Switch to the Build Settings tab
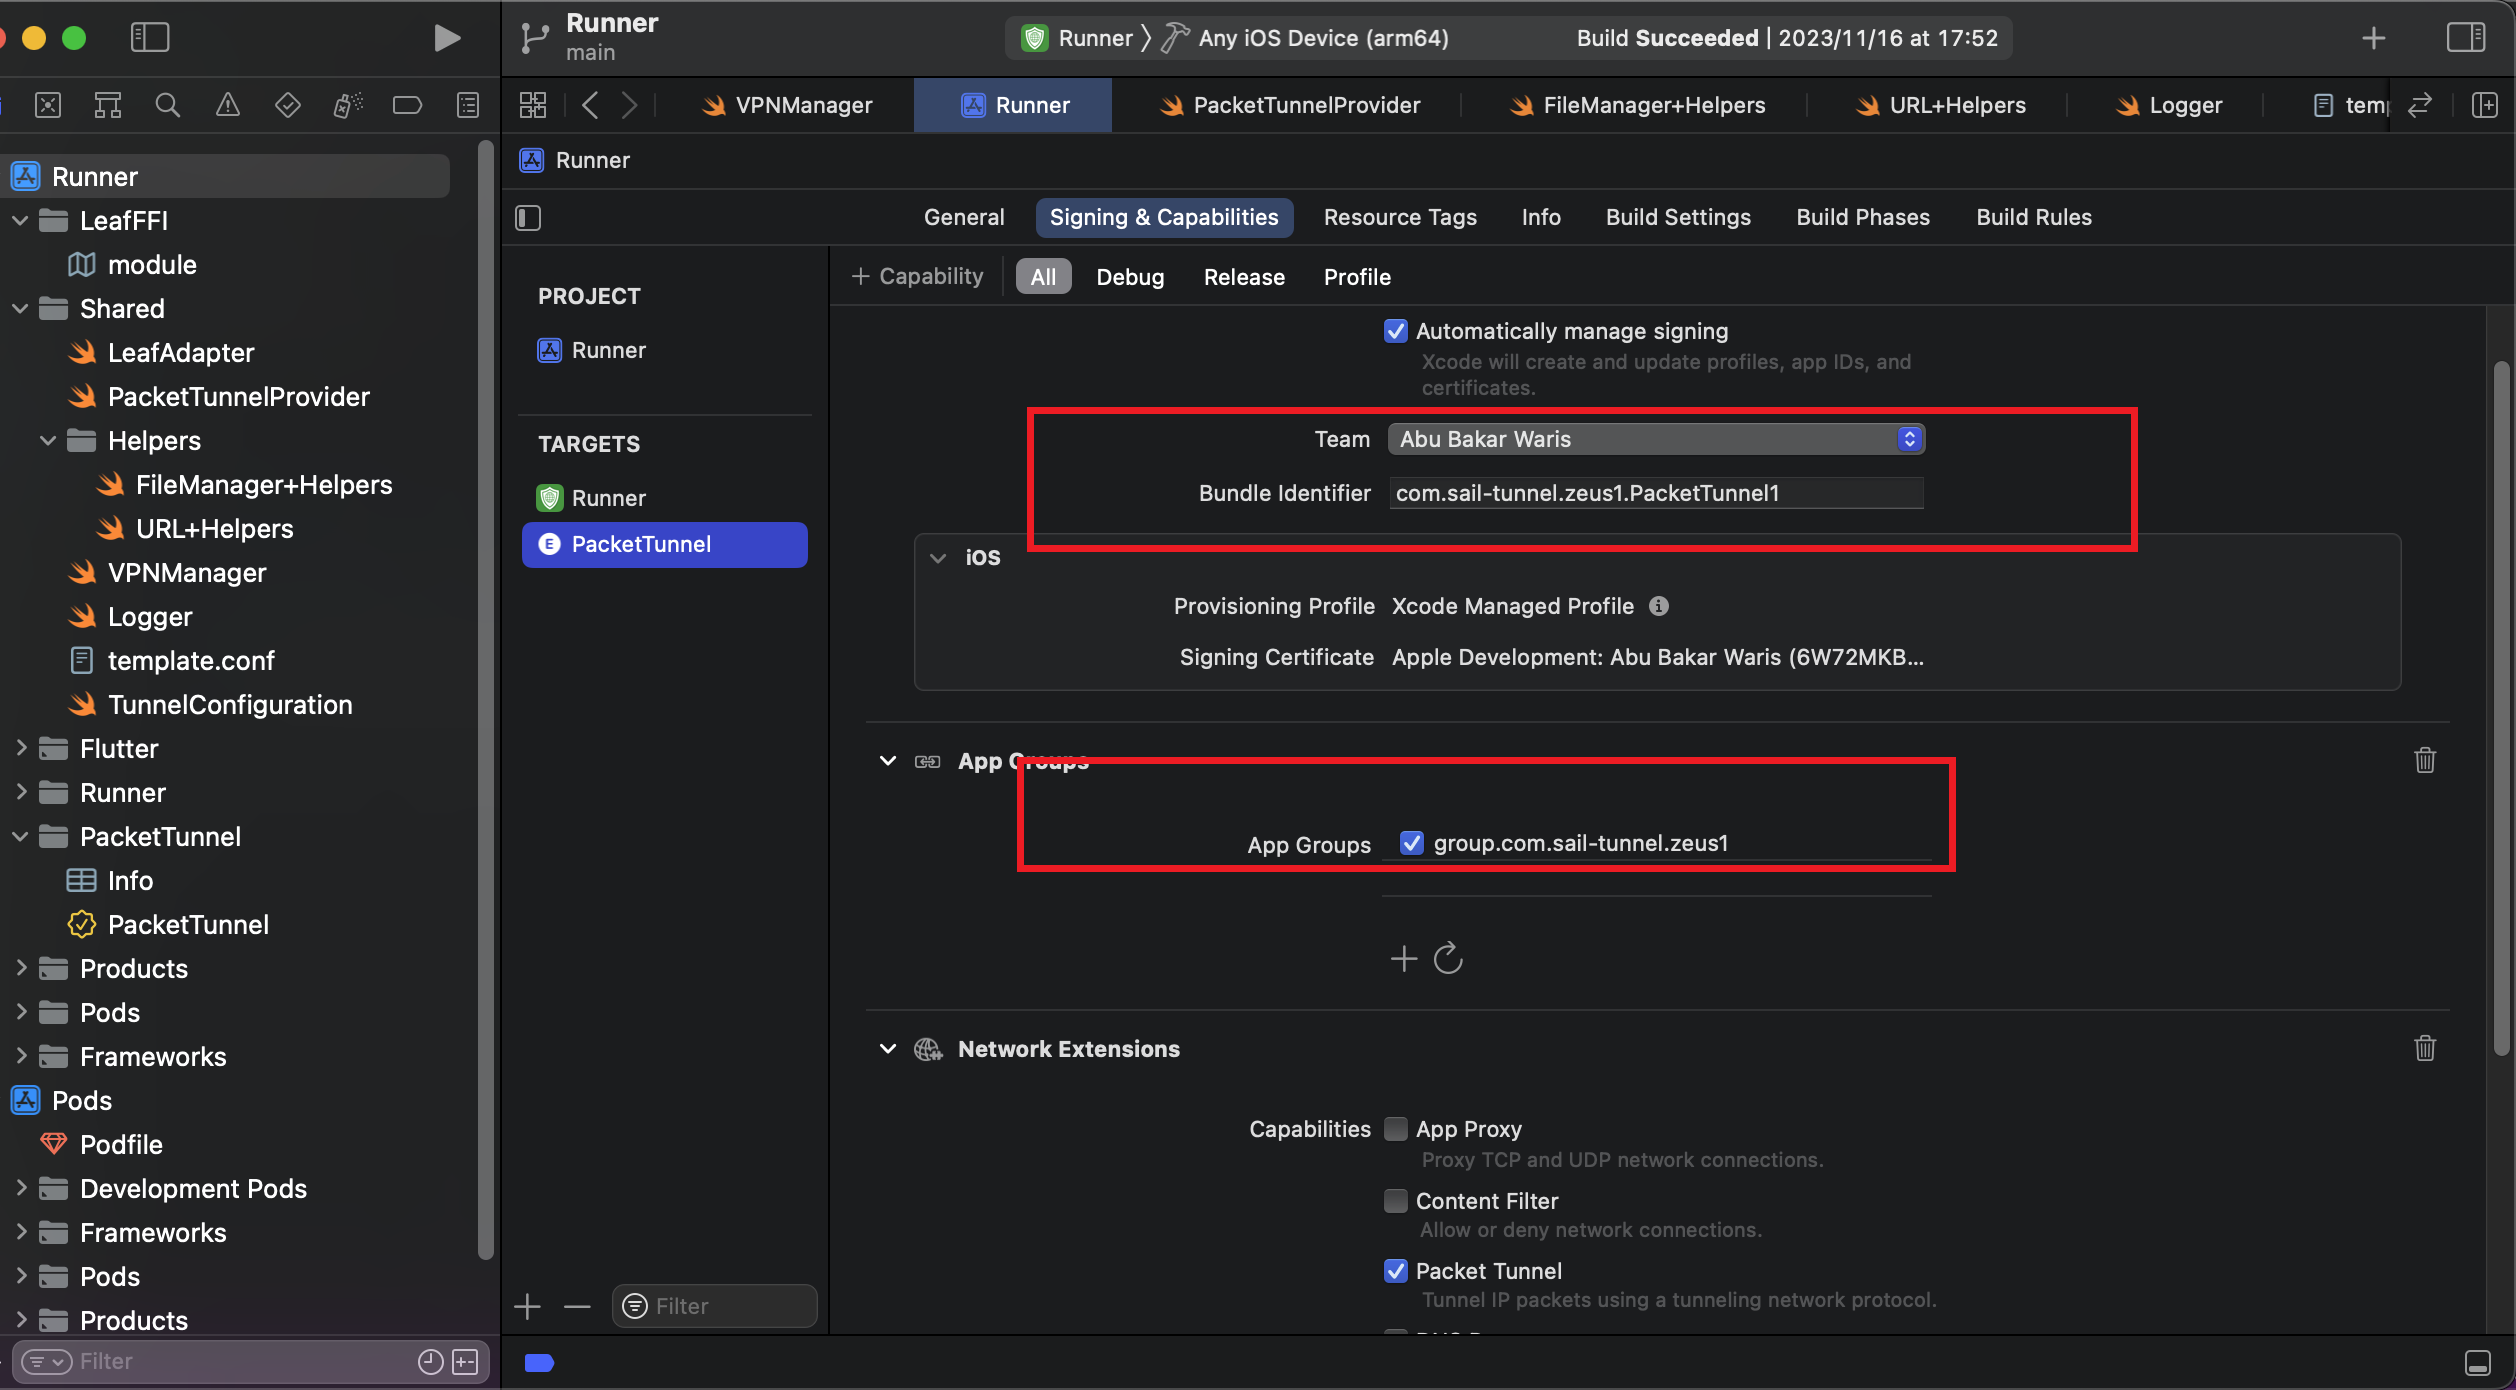2516x1390 pixels. (1677, 217)
